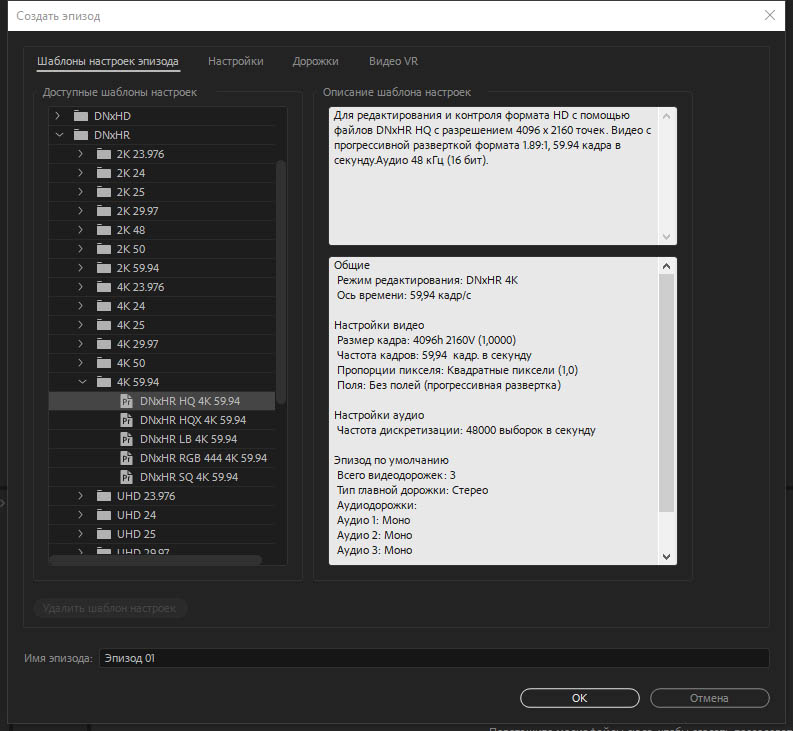Click the 4K 23.976 folder icon

[x=104, y=287]
